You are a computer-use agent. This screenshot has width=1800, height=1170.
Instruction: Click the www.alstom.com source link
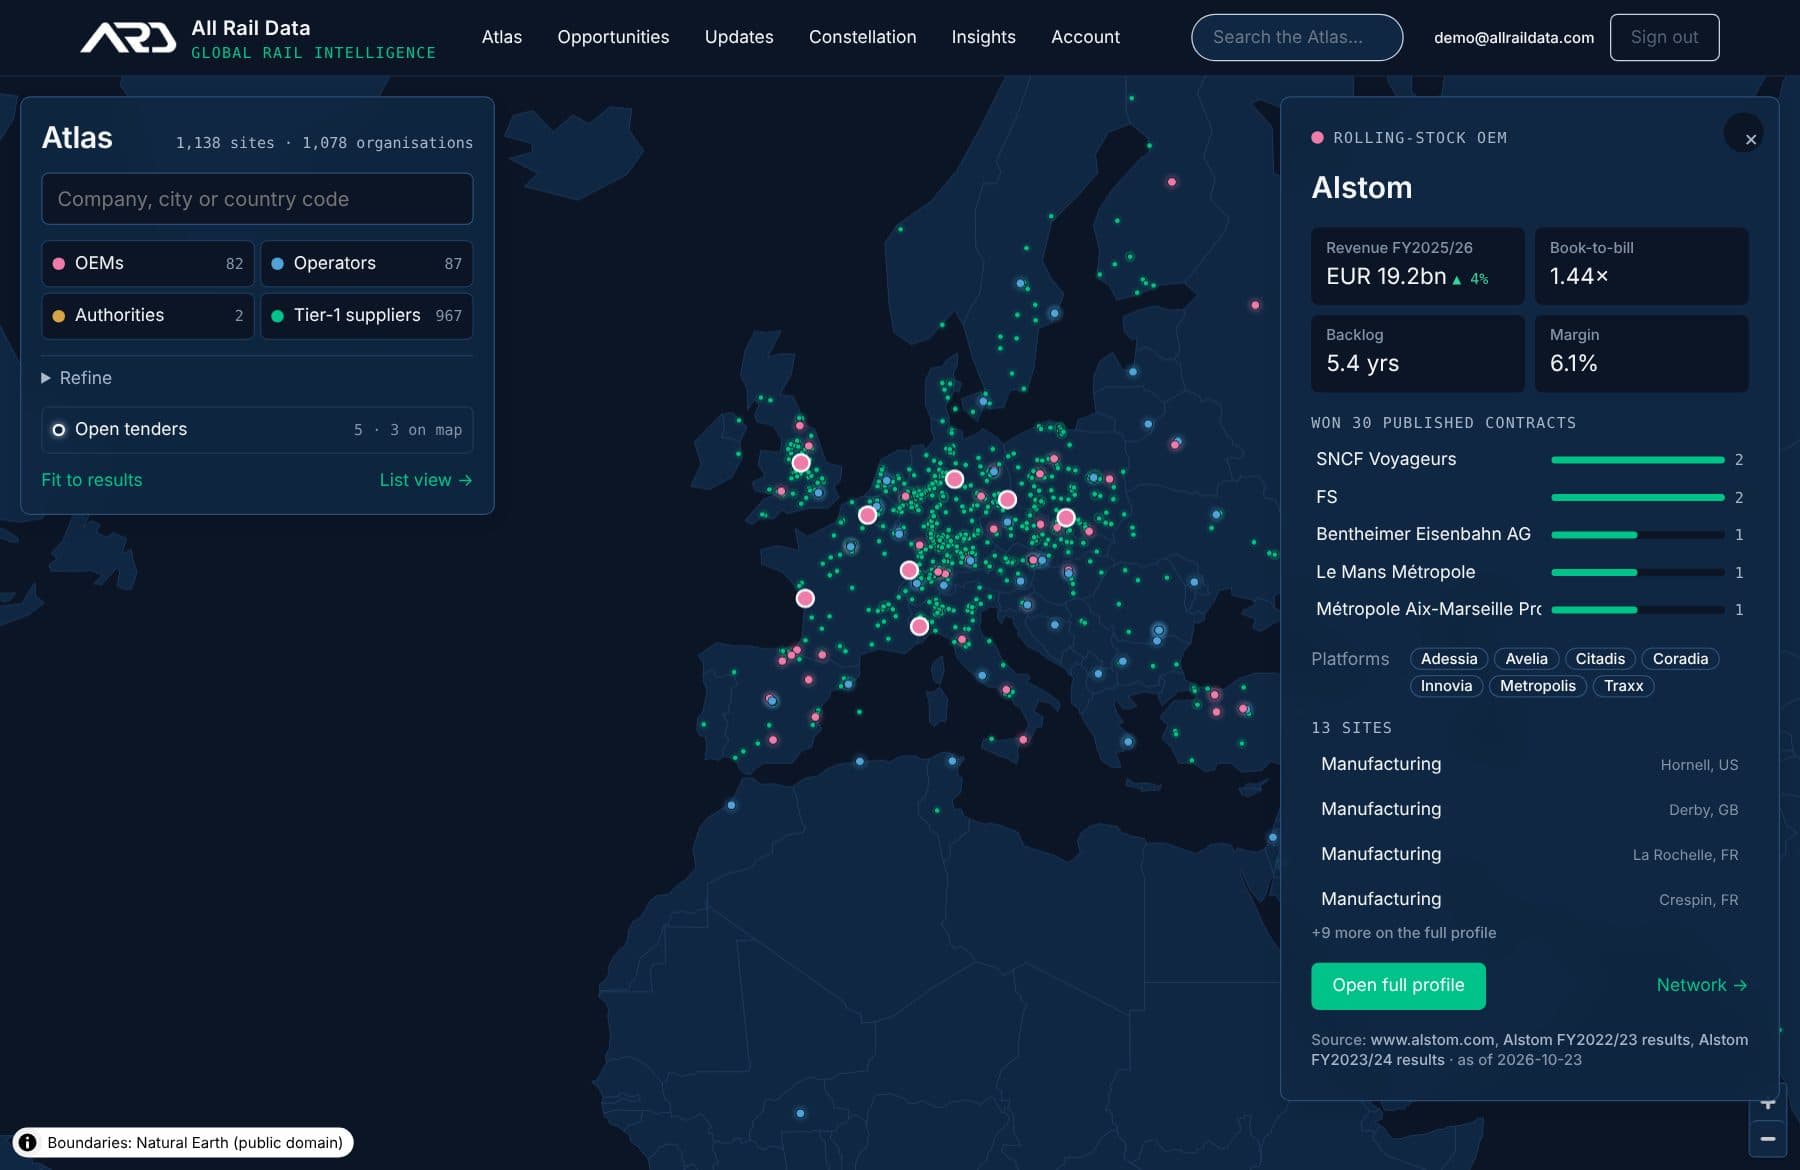[x=1432, y=1040]
